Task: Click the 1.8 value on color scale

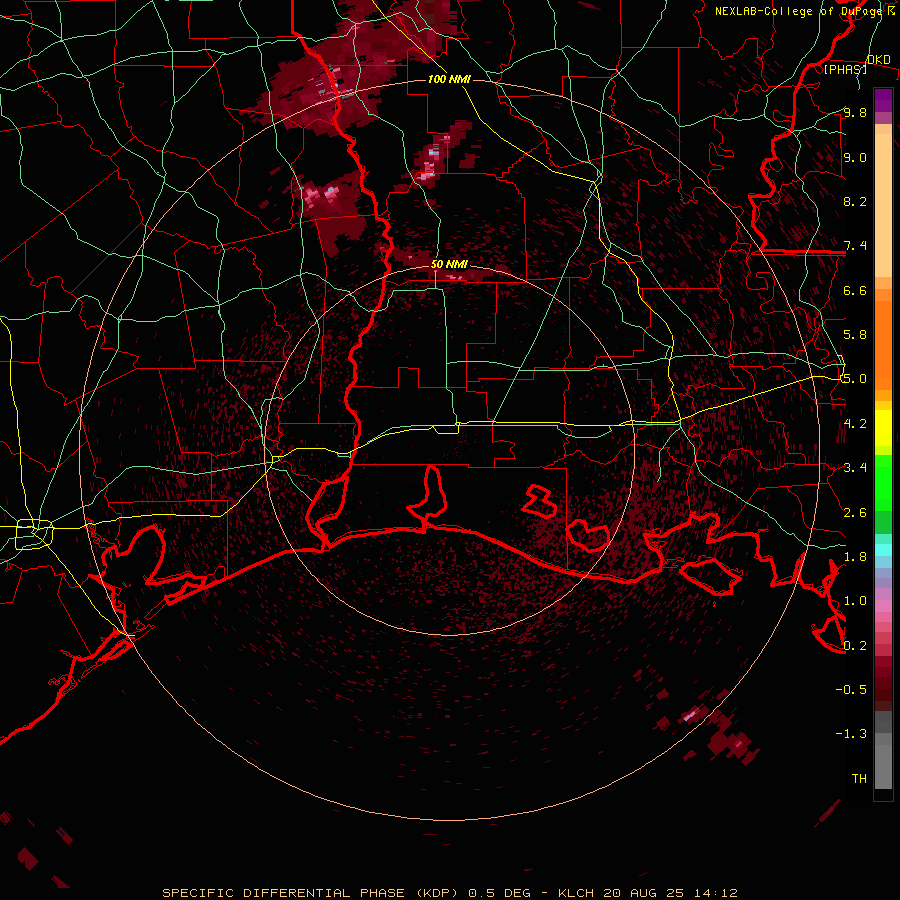Action: [x=855, y=557]
